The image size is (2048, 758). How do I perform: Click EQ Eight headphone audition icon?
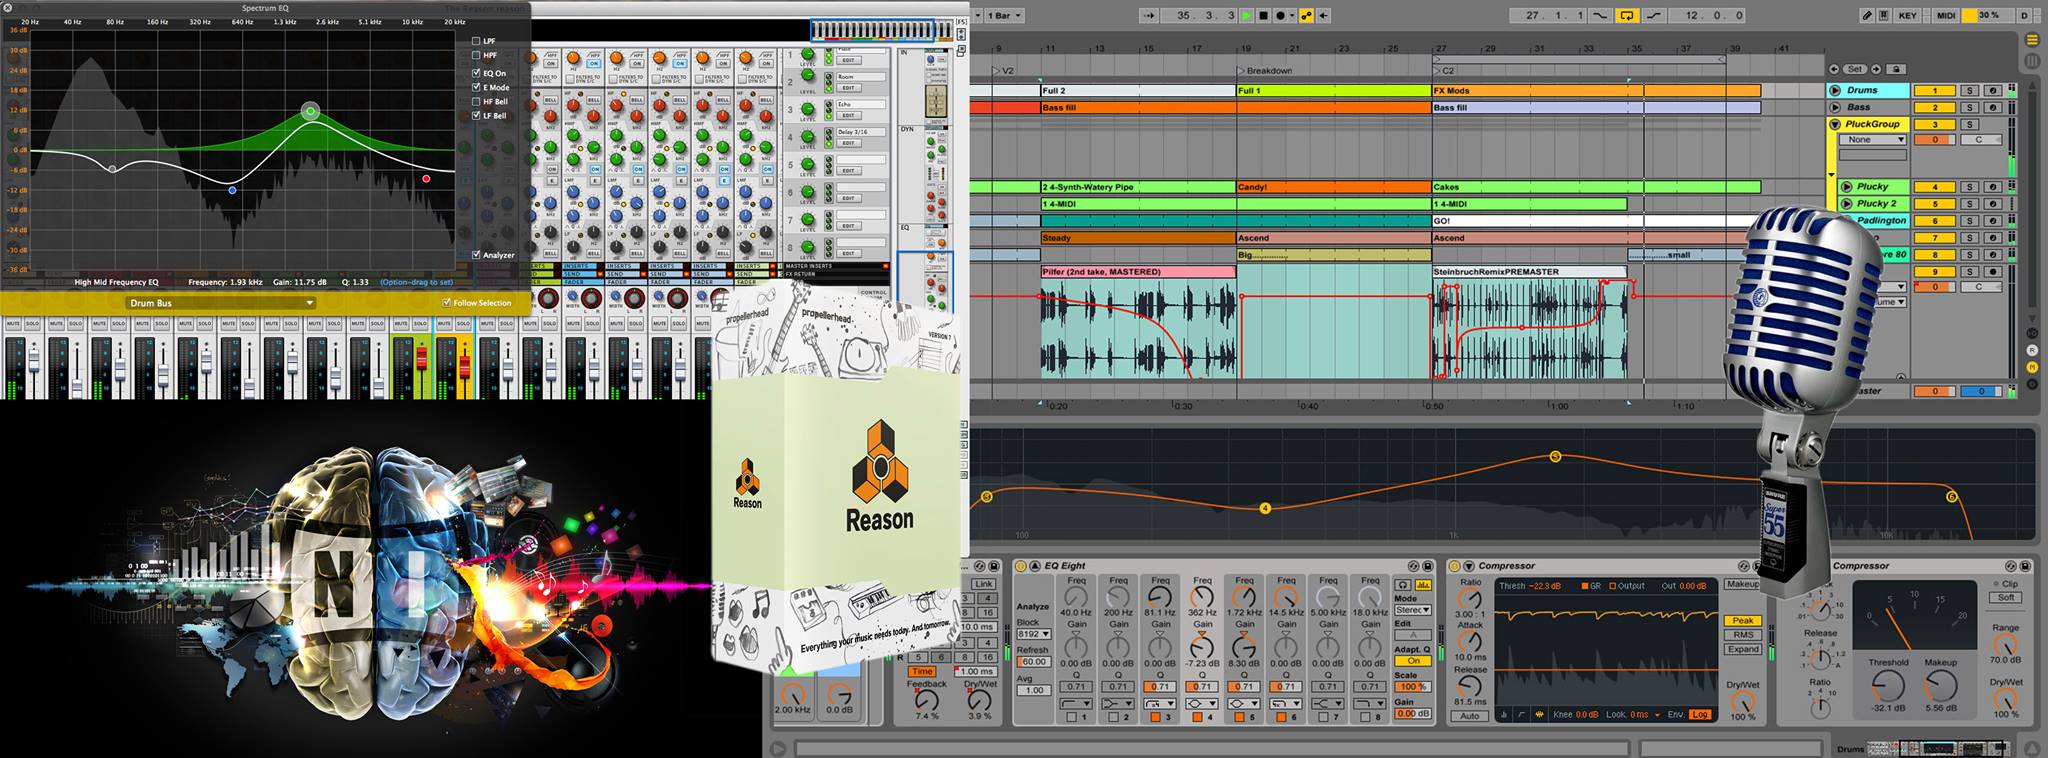tap(1403, 584)
